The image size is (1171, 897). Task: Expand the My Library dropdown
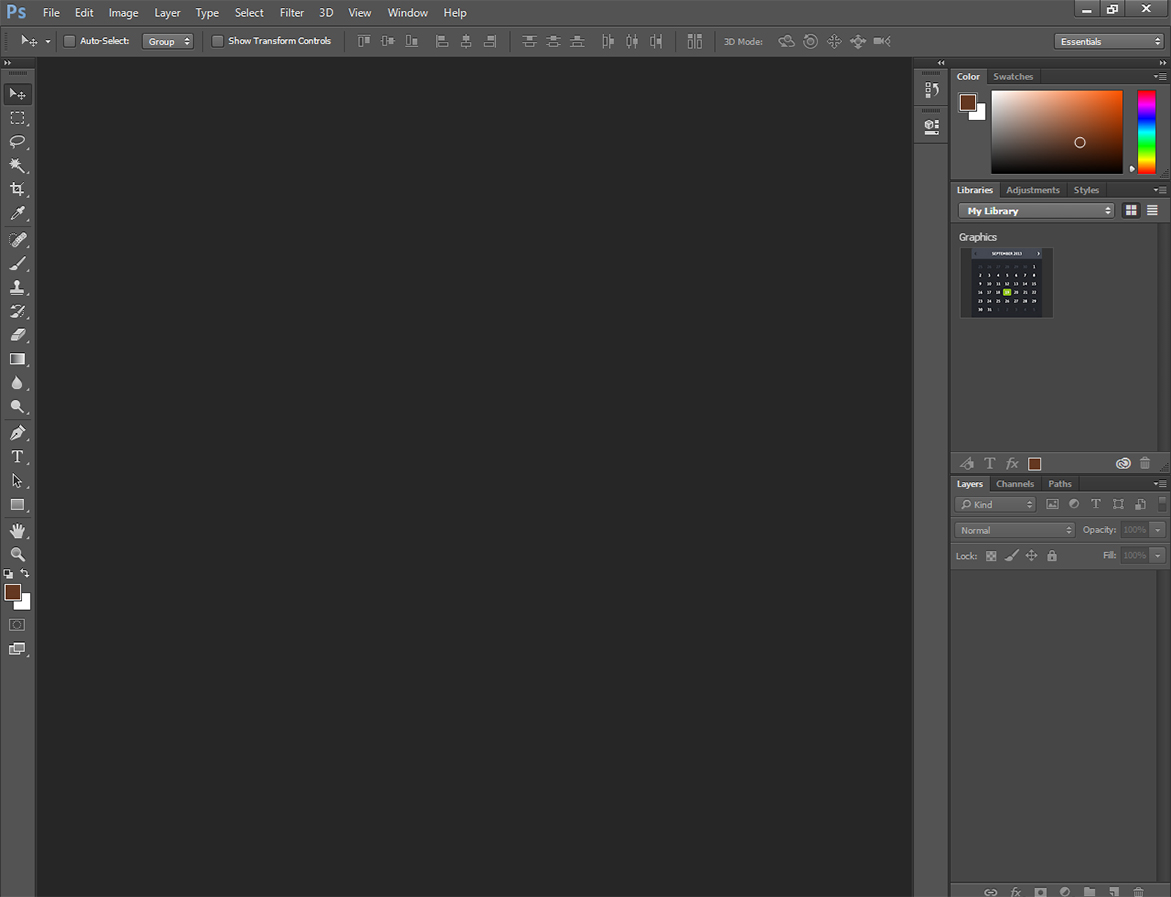pos(1036,211)
